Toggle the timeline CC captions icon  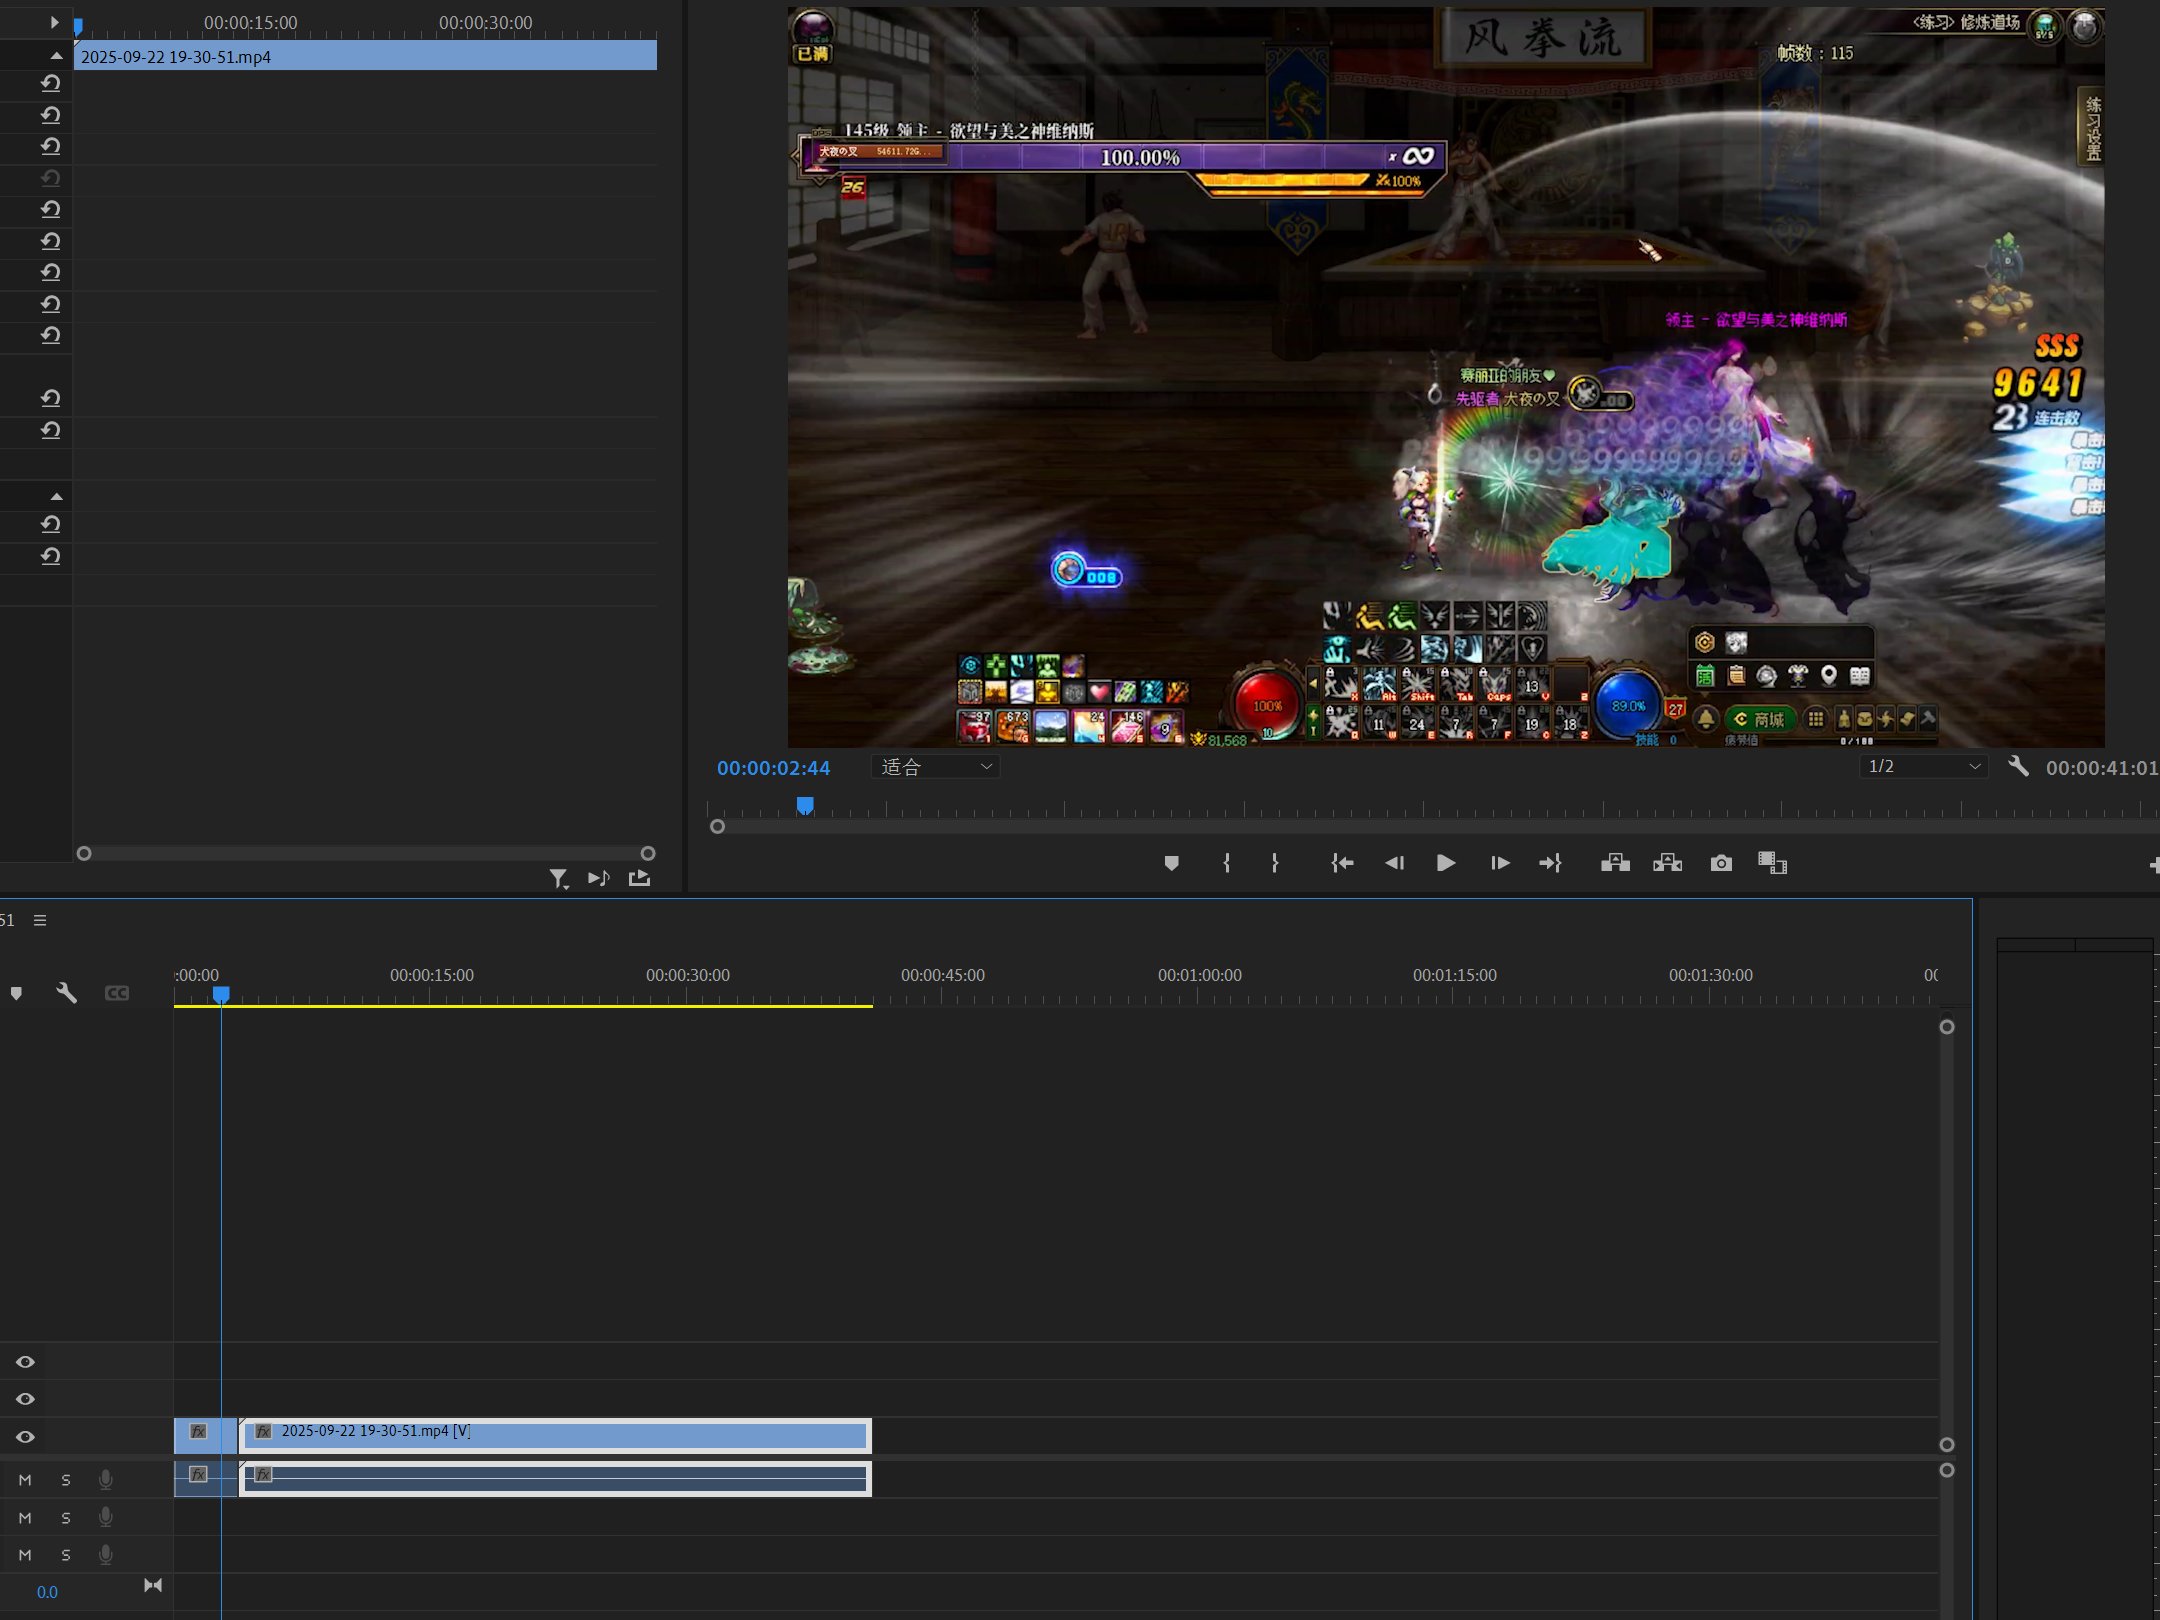click(117, 993)
